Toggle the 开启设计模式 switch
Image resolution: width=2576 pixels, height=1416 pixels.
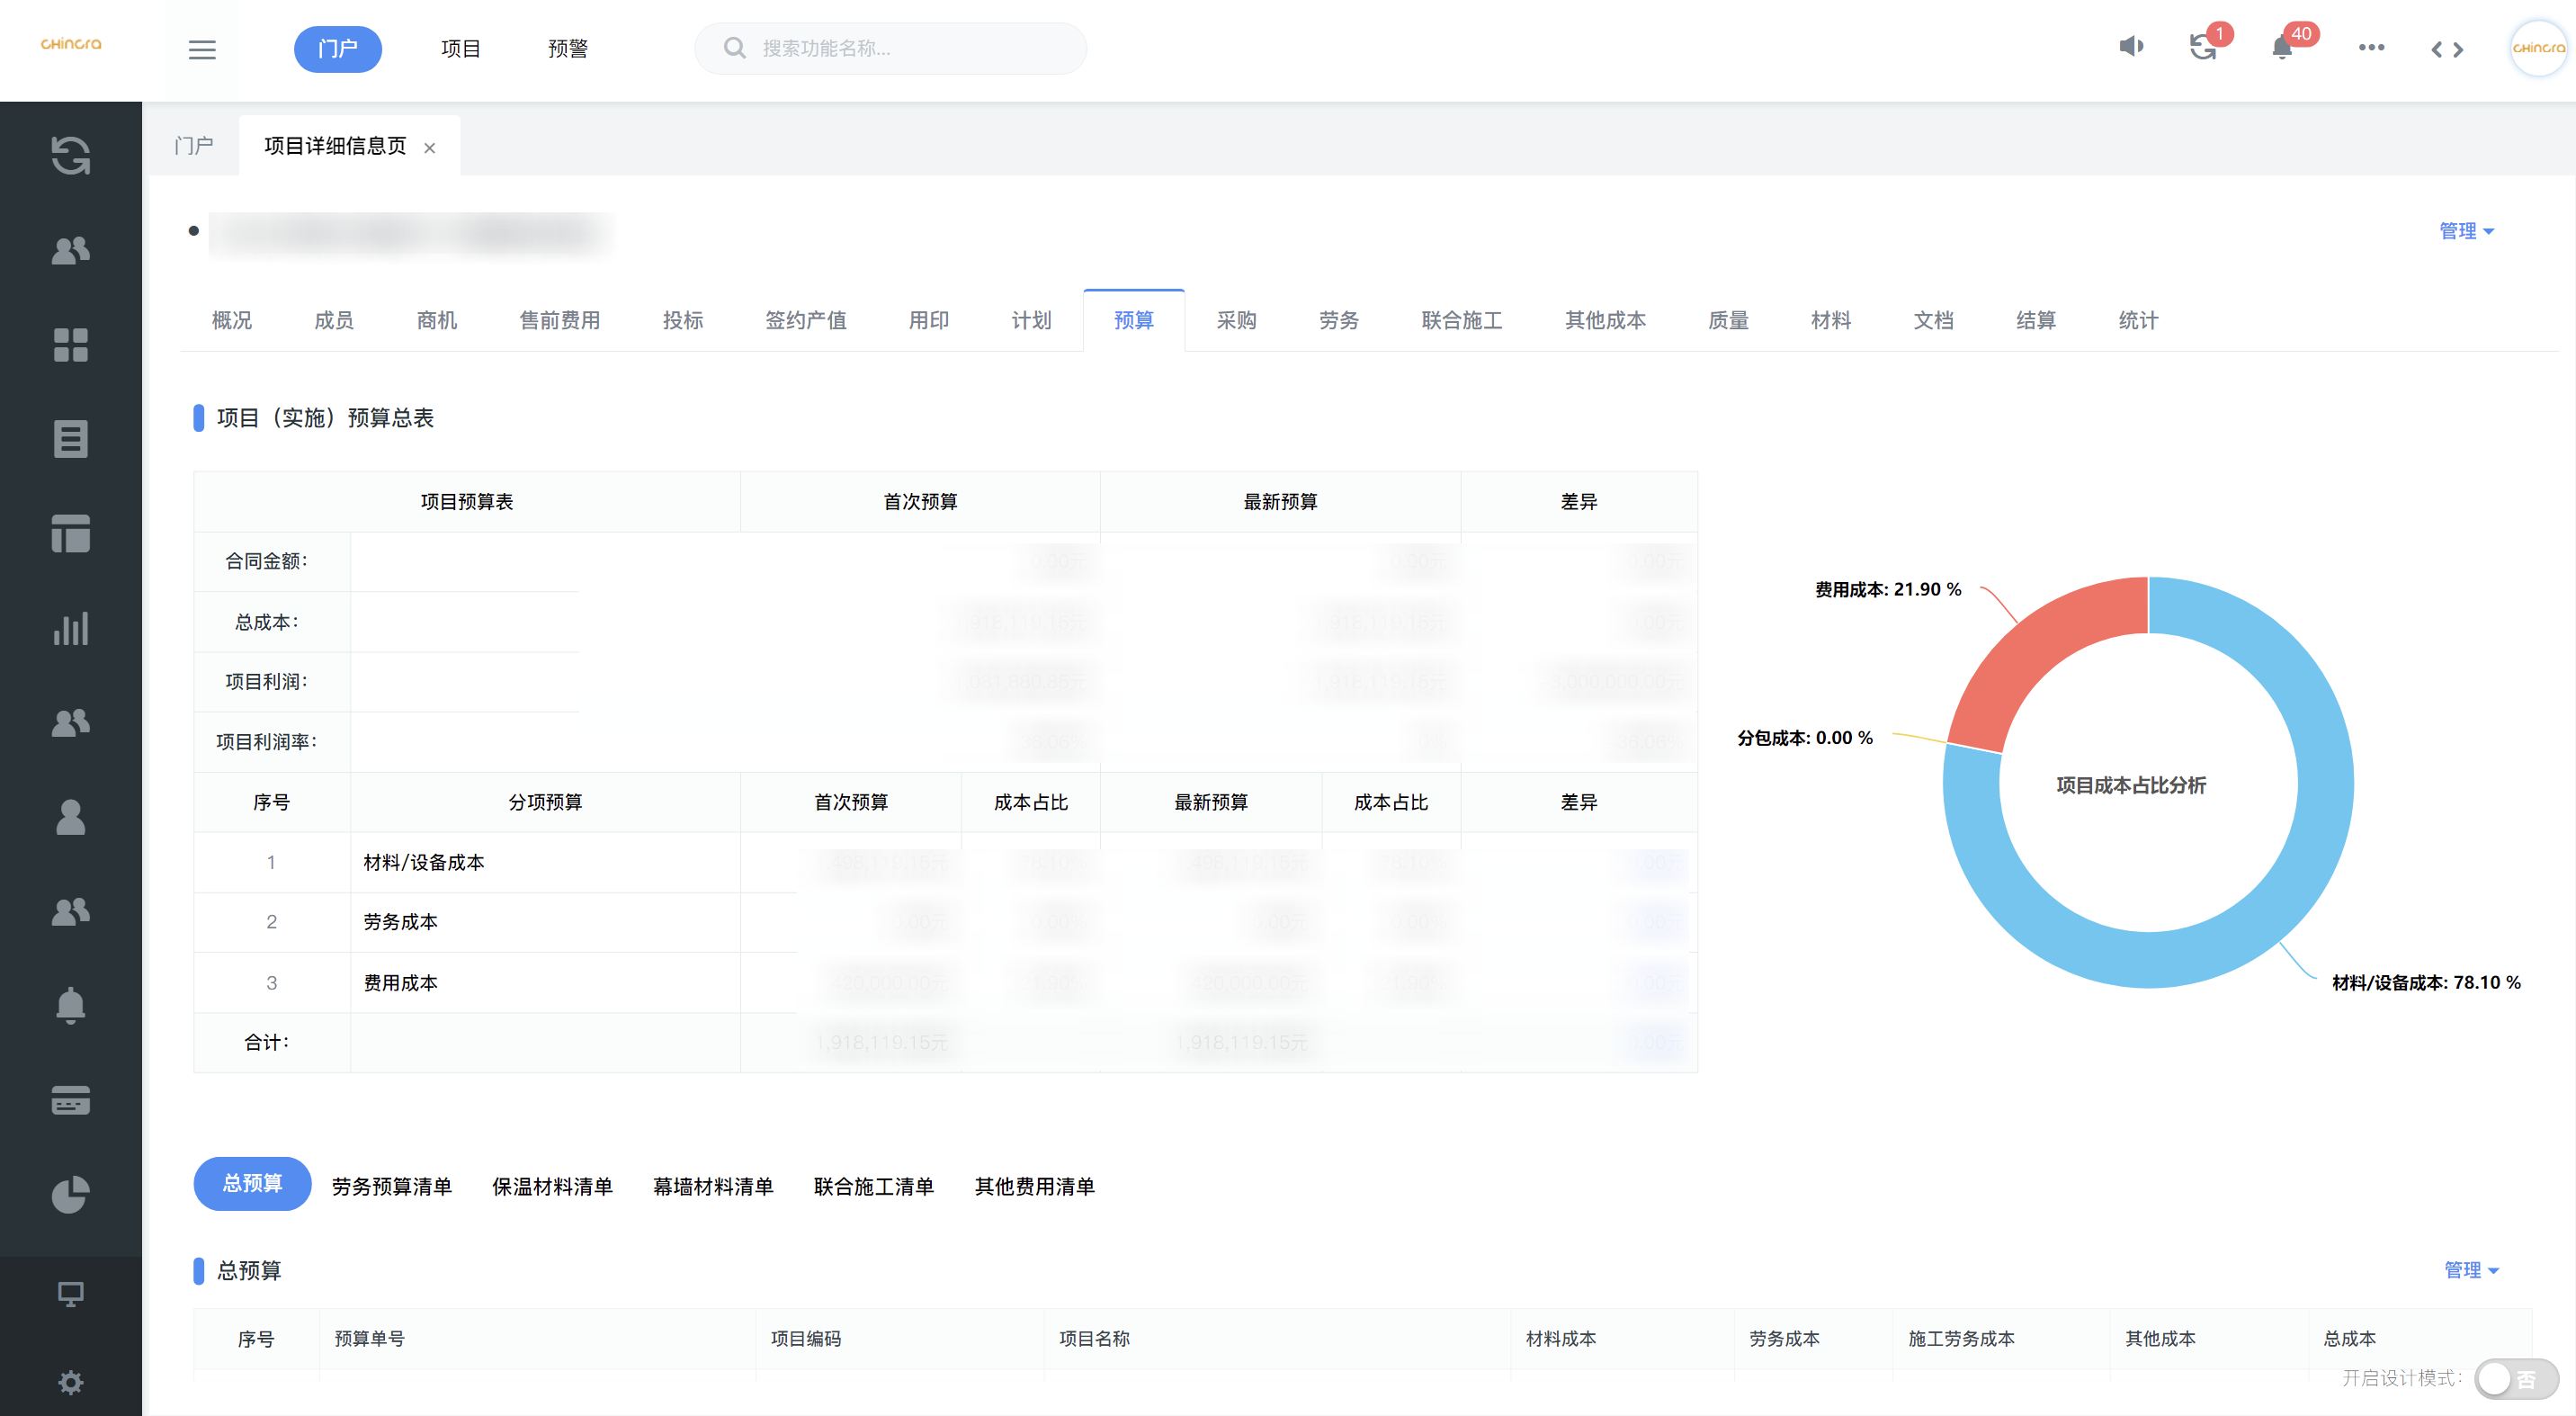[x=2515, y=1379]
